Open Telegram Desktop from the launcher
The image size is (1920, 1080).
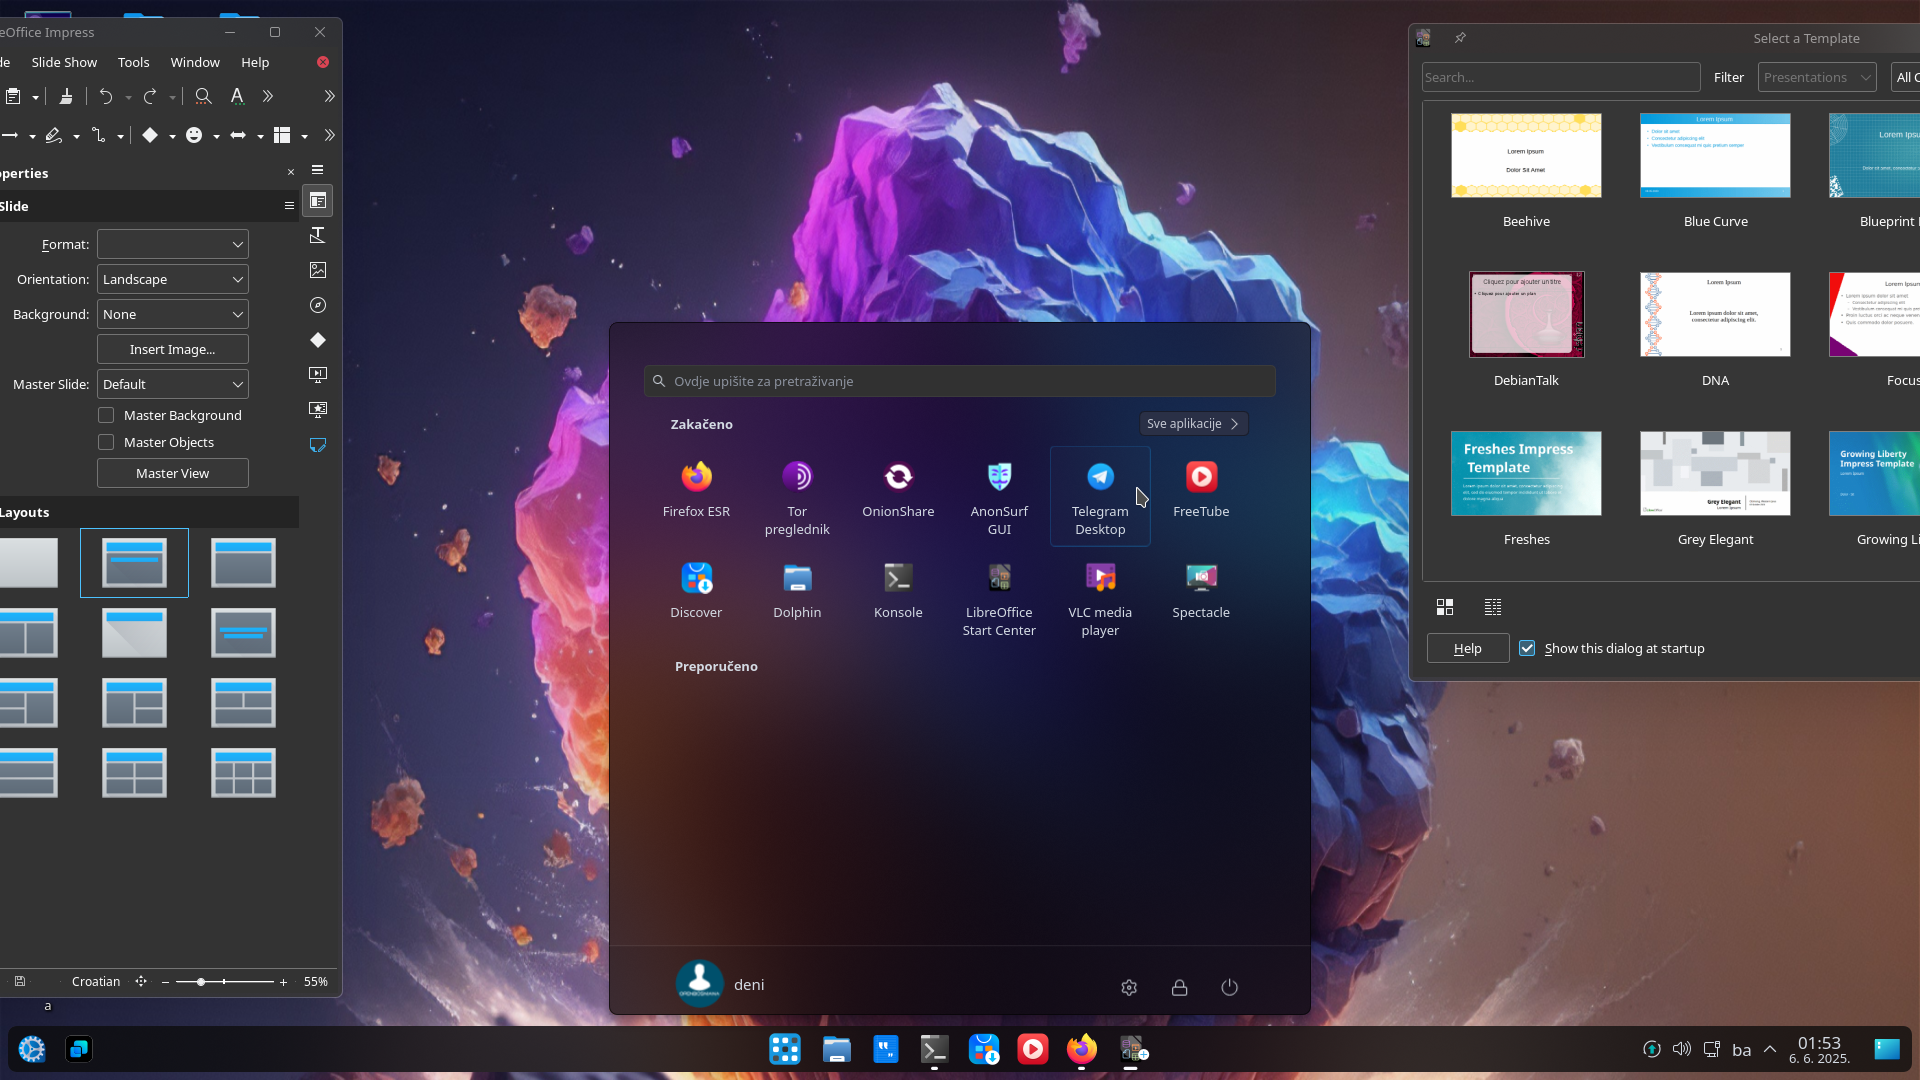tap(1100, 497)
